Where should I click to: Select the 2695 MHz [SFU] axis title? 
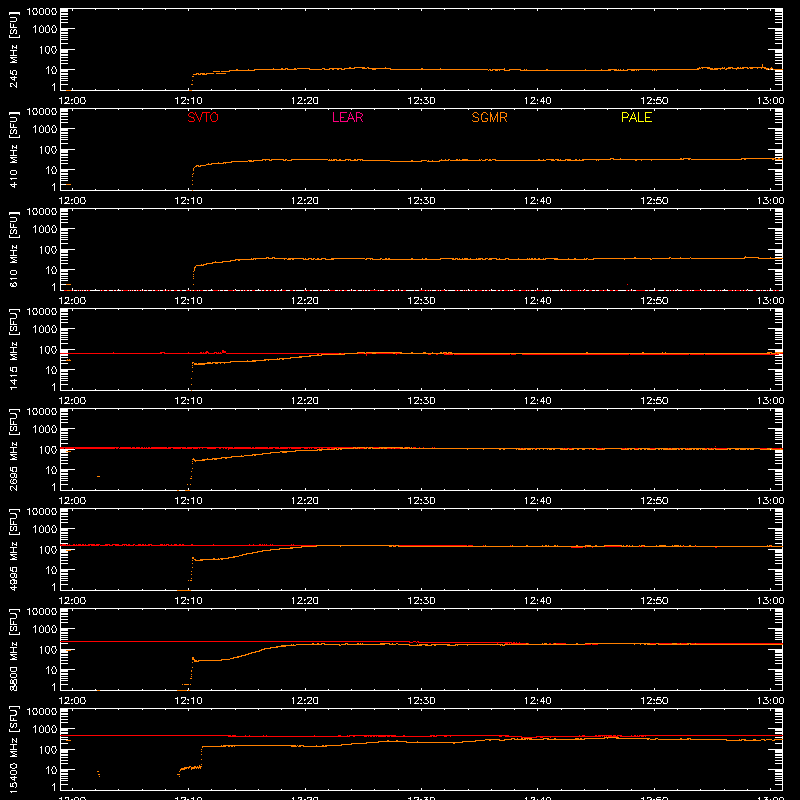(14, 449)
